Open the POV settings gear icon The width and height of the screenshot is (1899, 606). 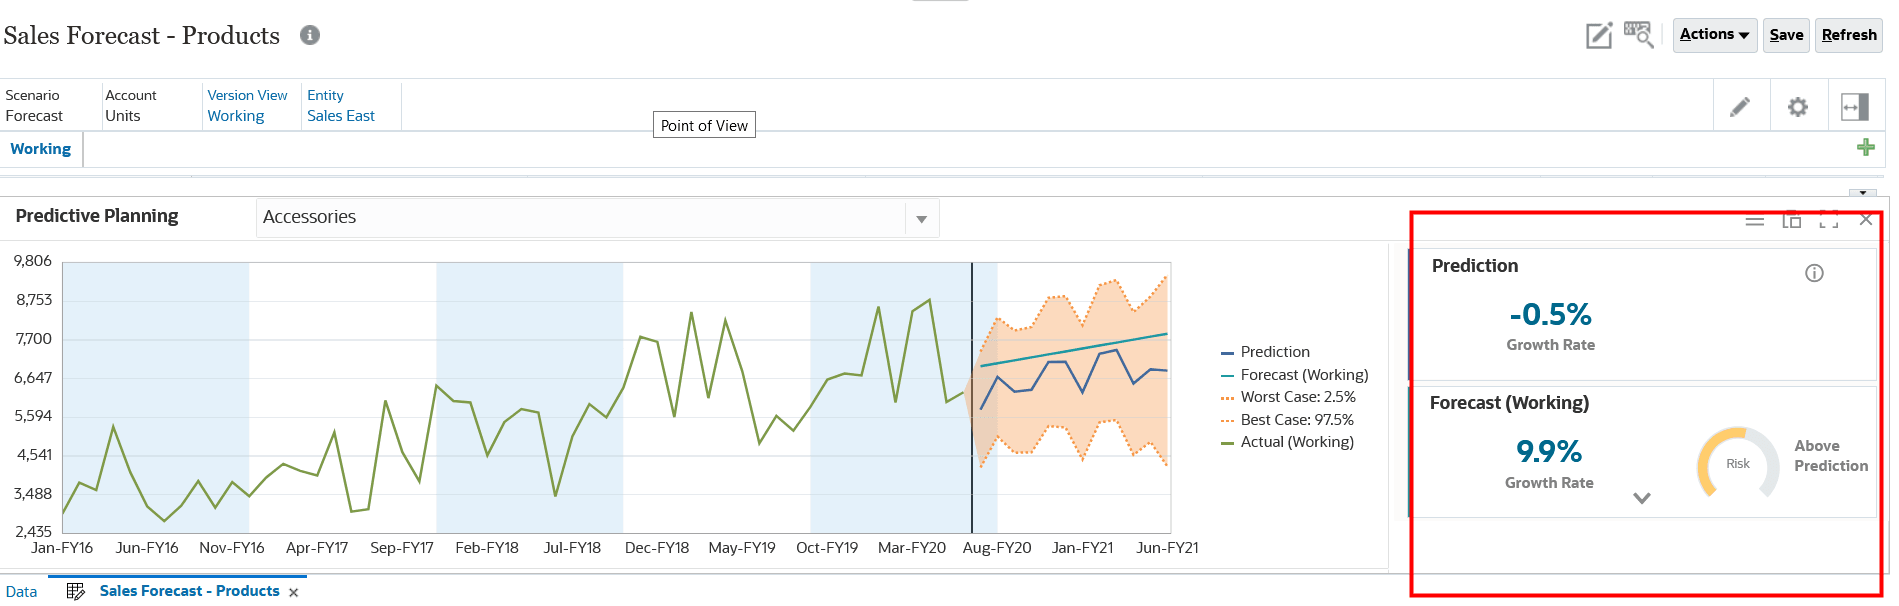pos(1797,105)
